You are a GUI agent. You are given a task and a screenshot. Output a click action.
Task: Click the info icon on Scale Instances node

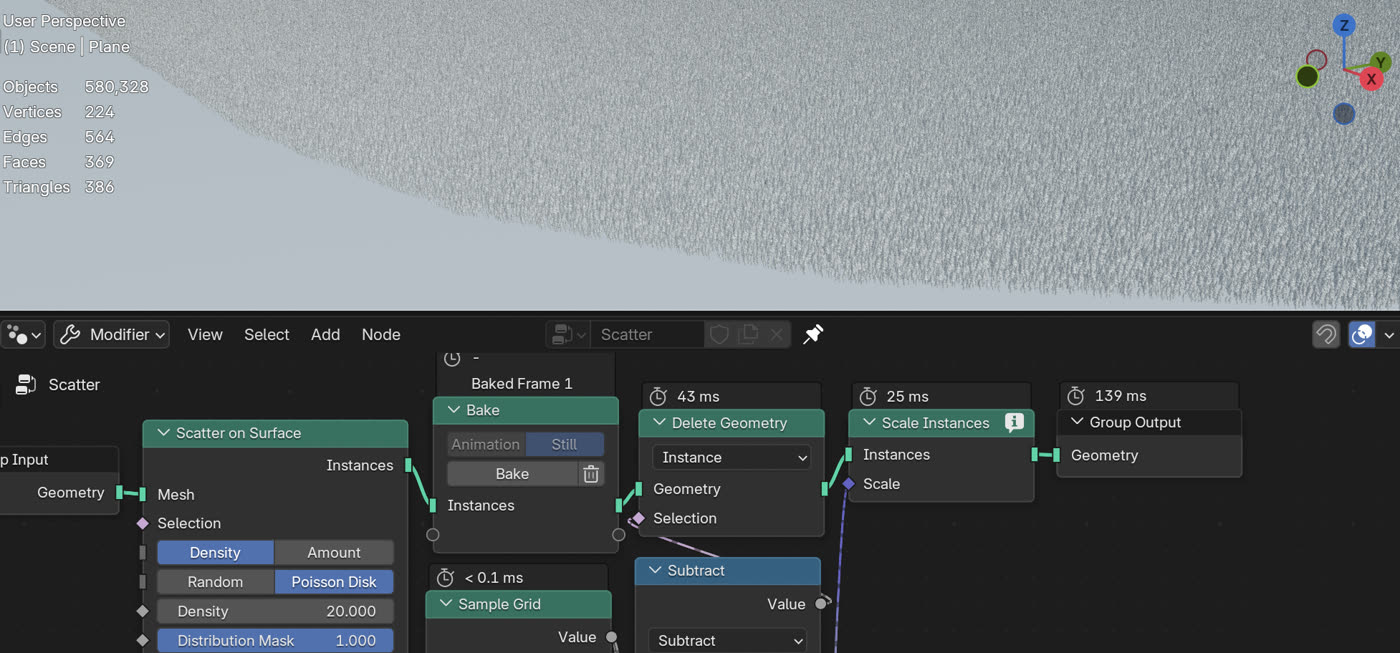[1014, 423]
